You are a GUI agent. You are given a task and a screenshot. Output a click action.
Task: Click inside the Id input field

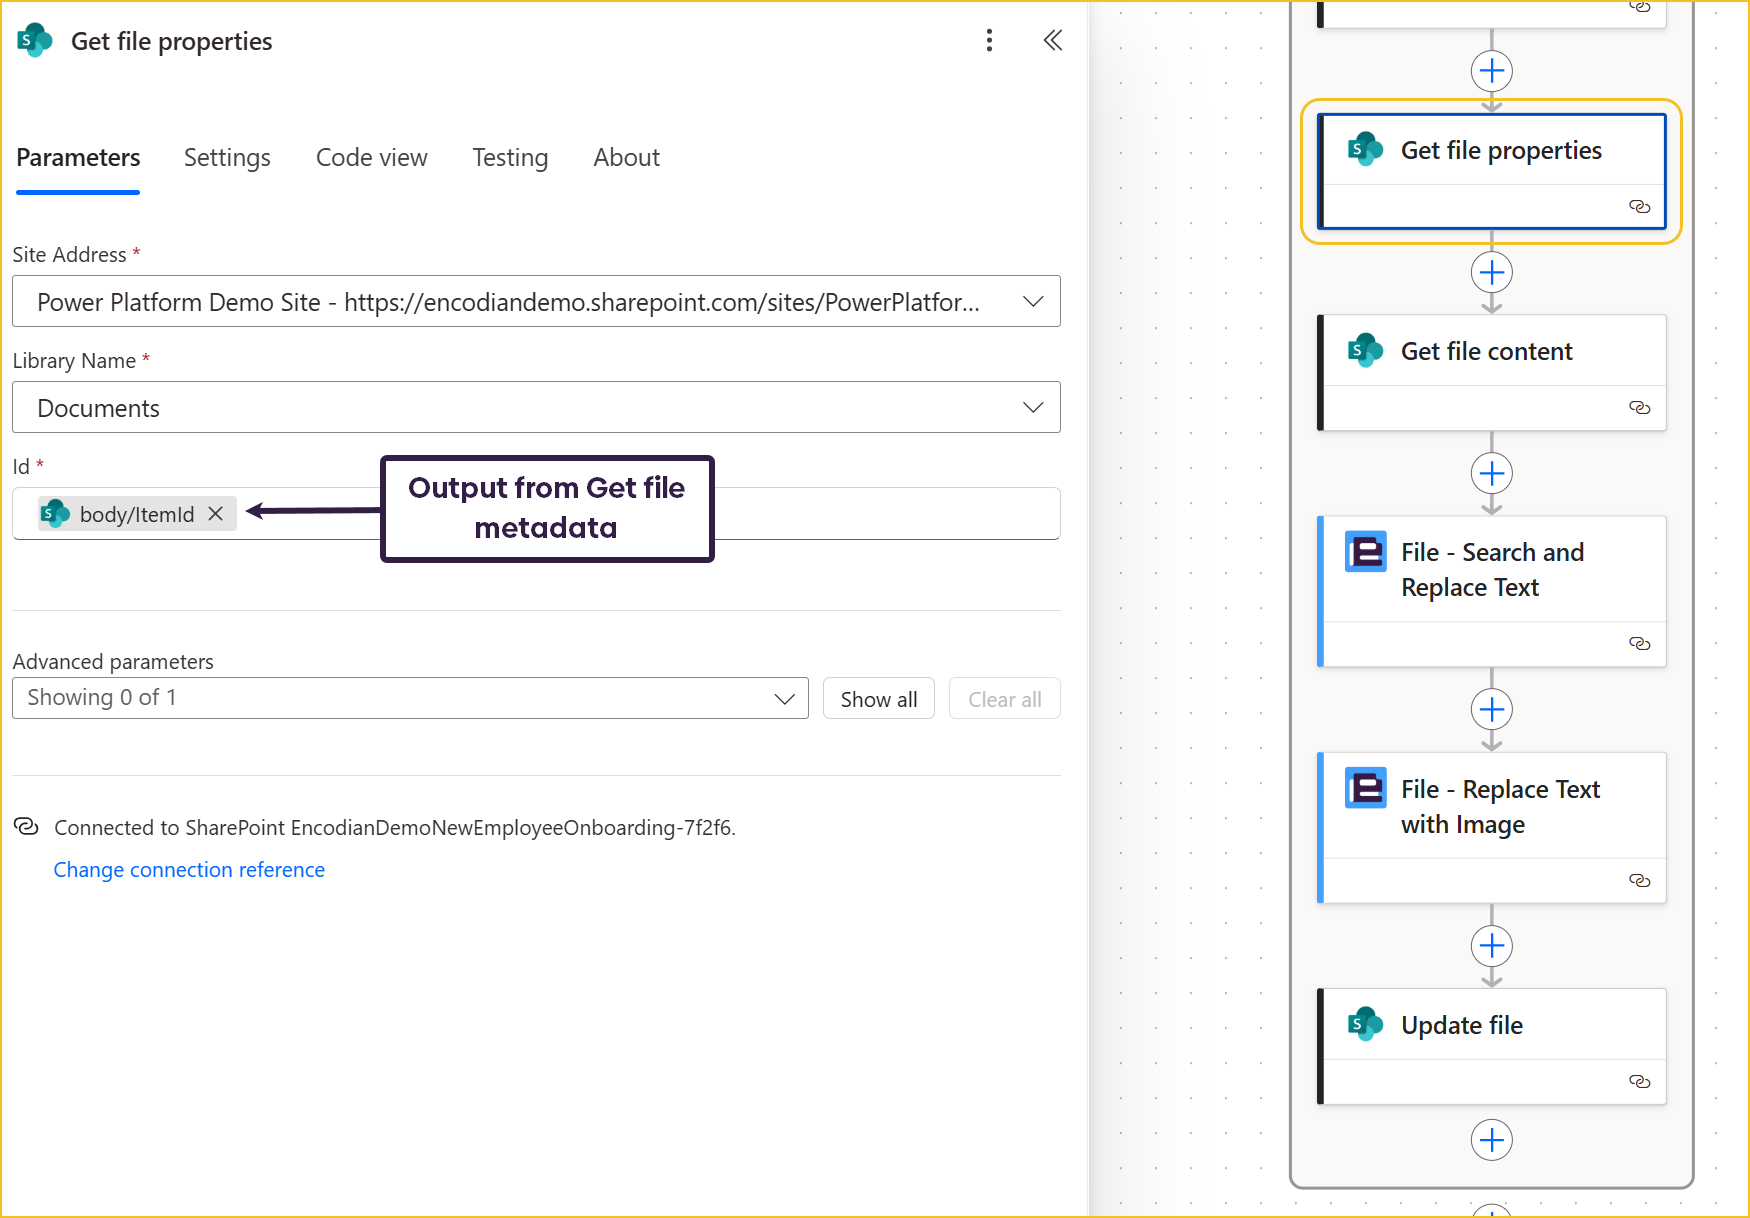click(x=880, y=514)
